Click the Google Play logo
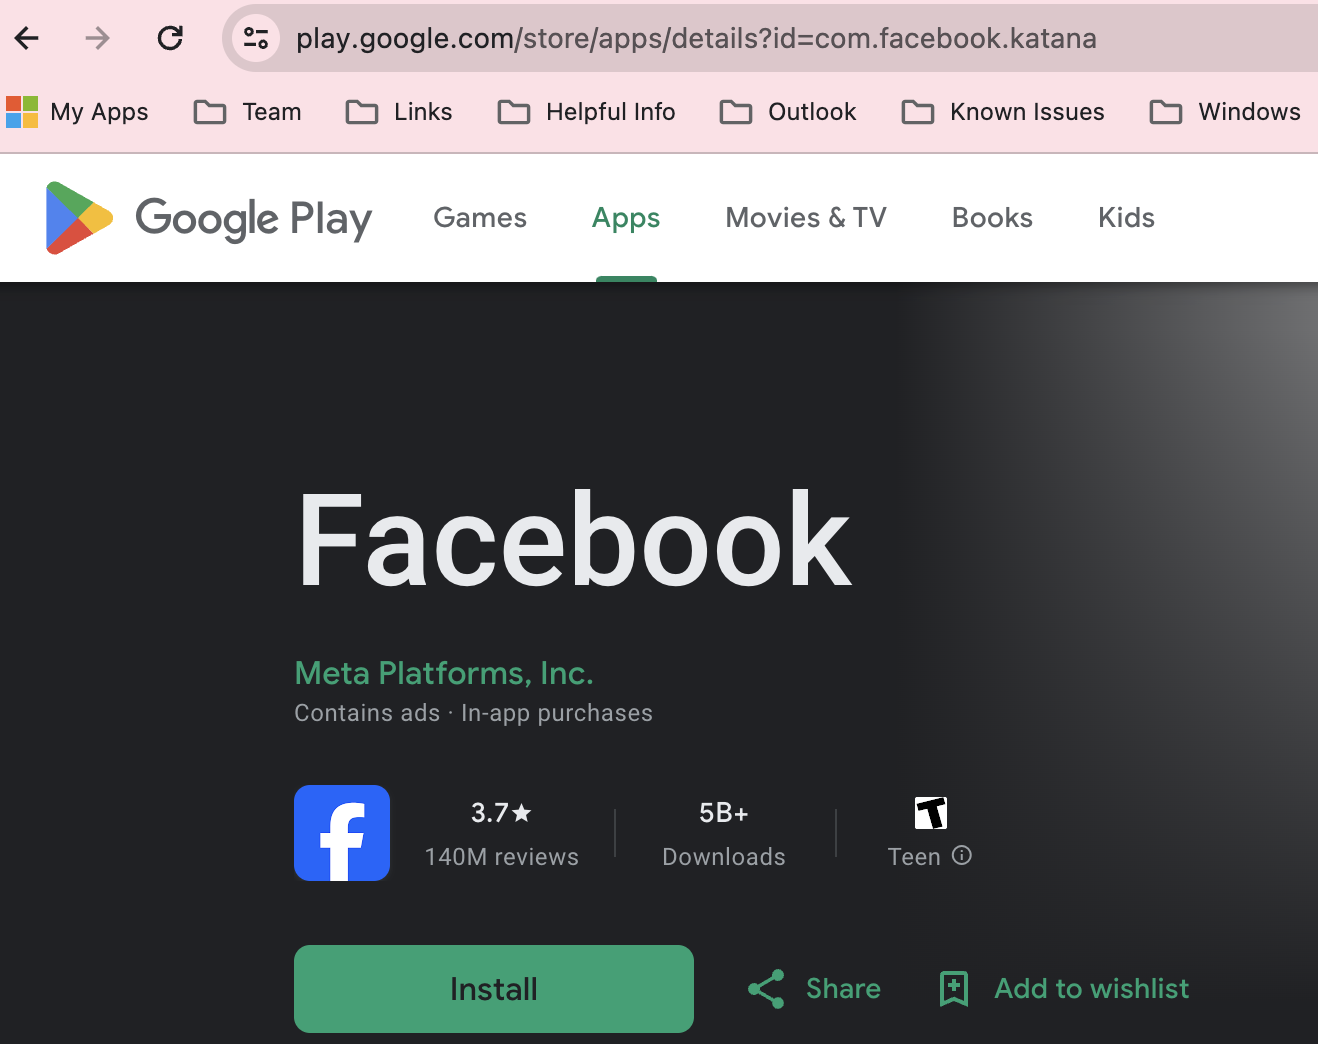This screenshot has height=1044, width=1318. 208,218
